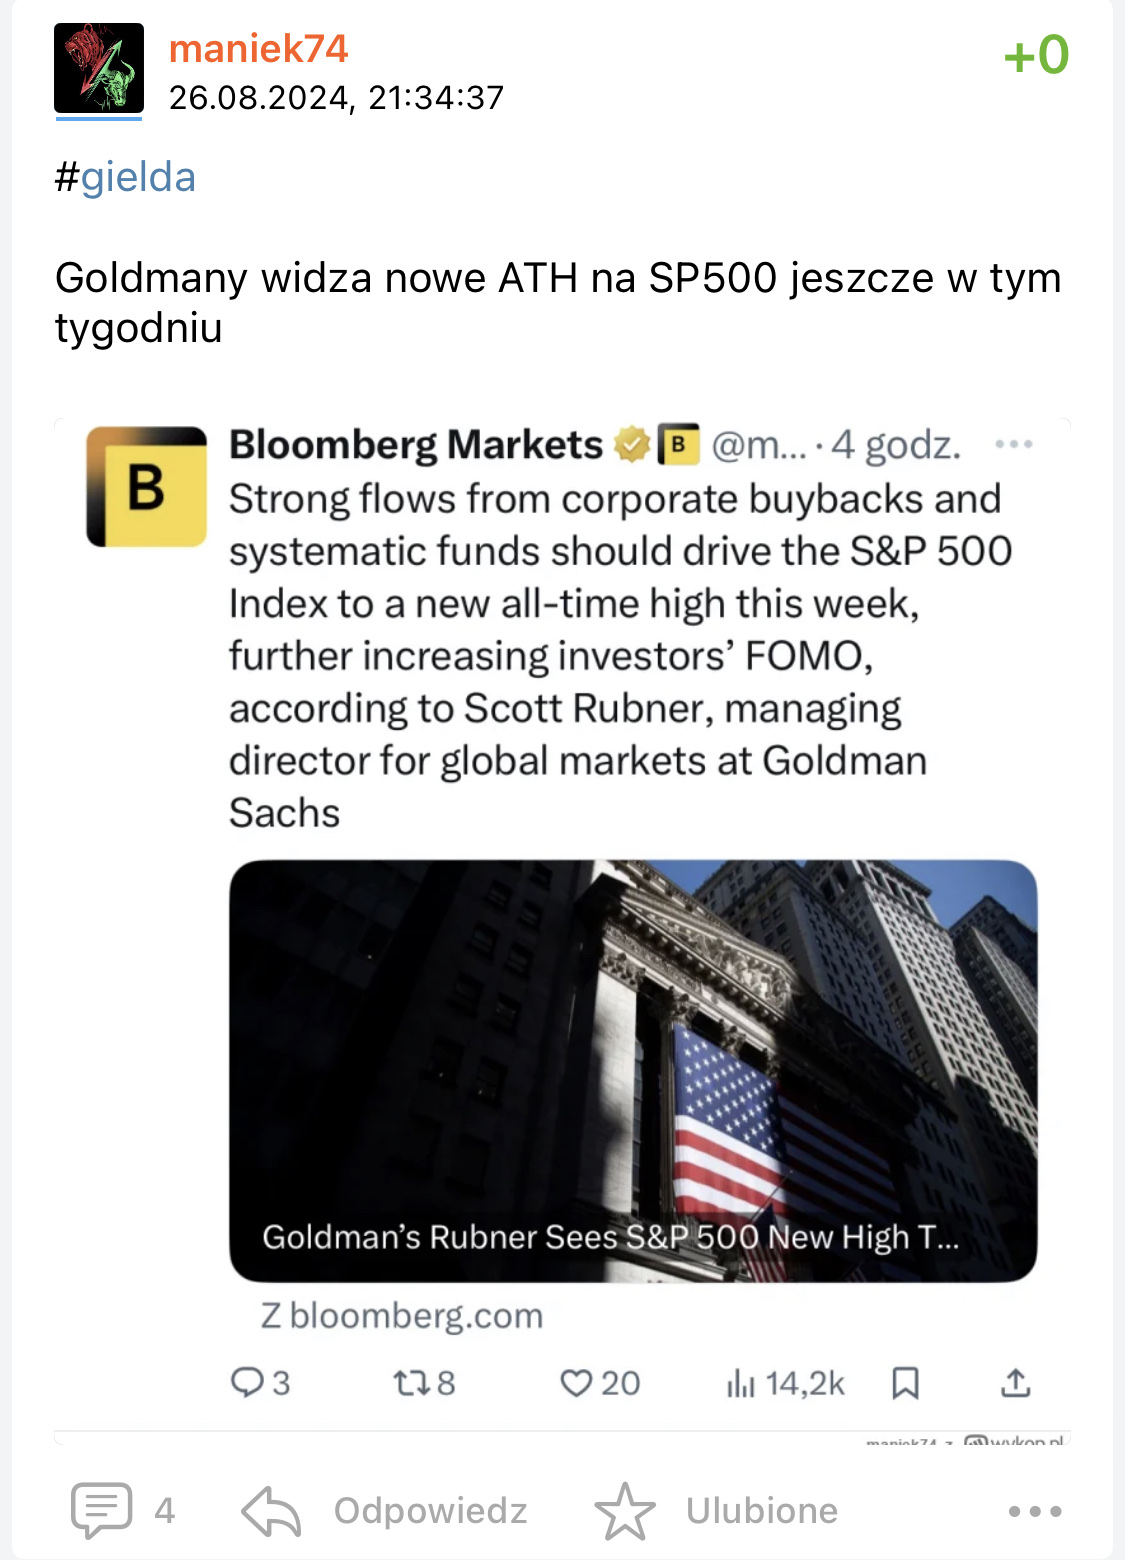Screen dimensions: 1125x1560
Task: Open the comments icon showing 4
Action: click(x=102, y=1510)
